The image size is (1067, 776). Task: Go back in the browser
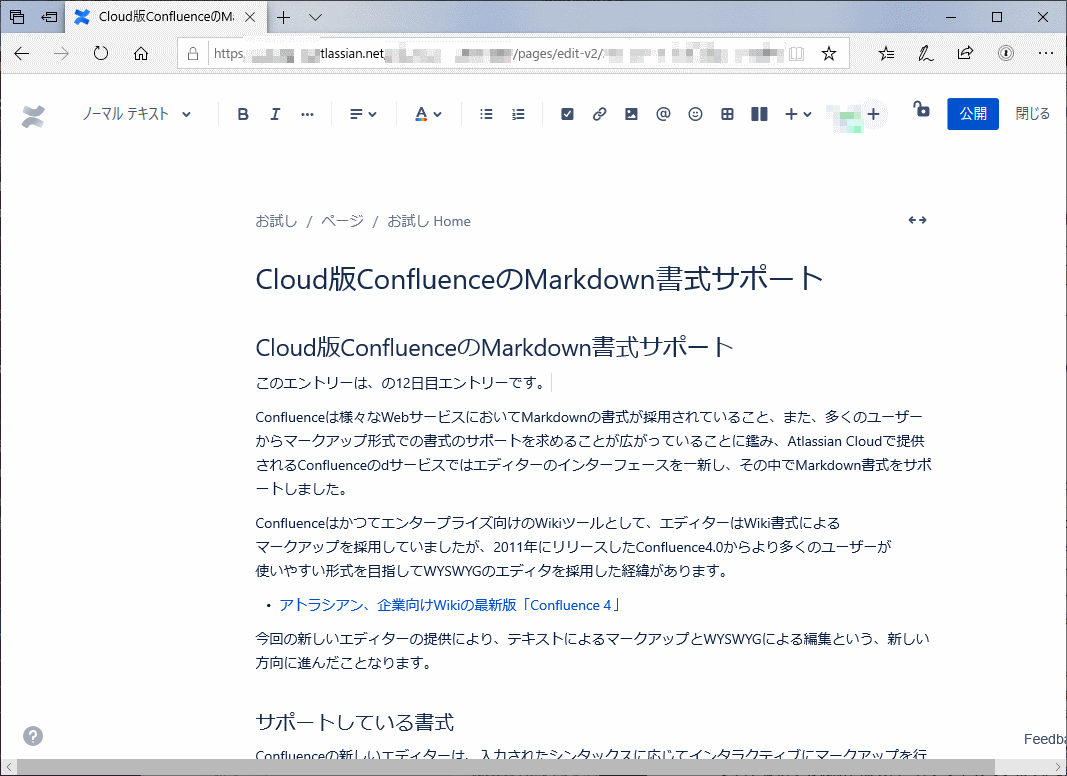[22, 53]
